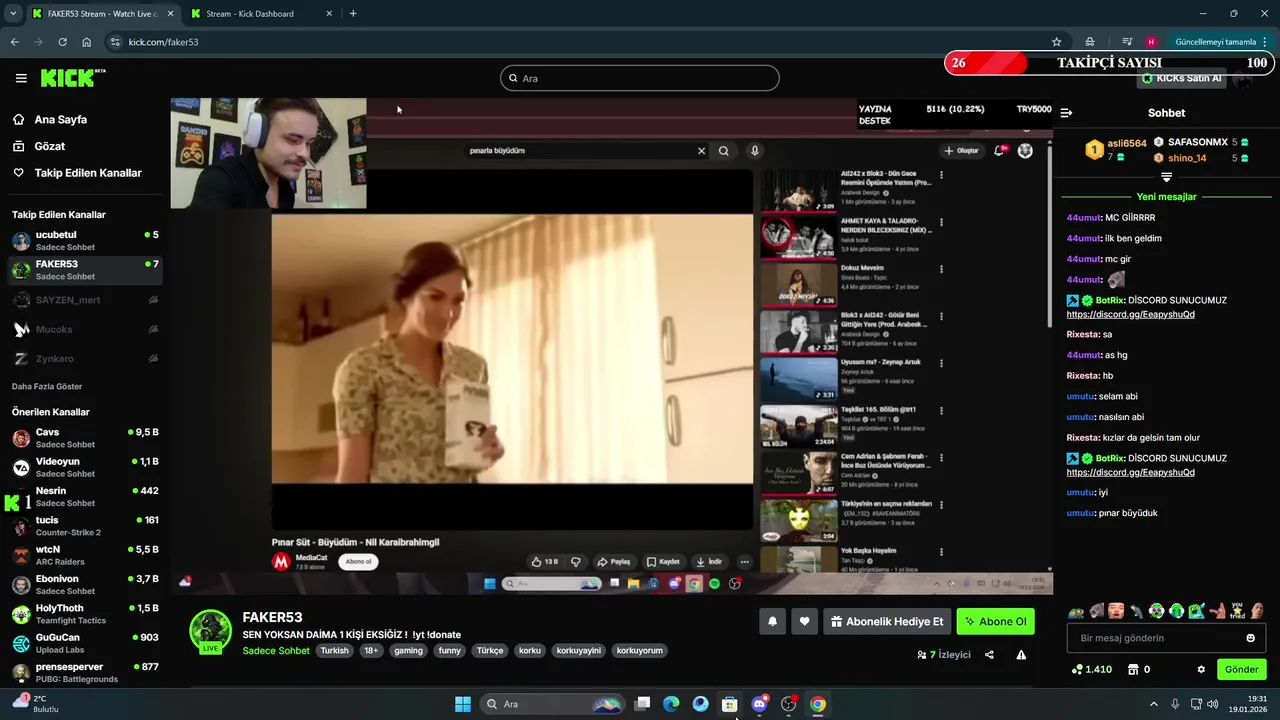Open tab search dropdown in Chrome
Screen dimensions: 1280x720
pos(12,14)
